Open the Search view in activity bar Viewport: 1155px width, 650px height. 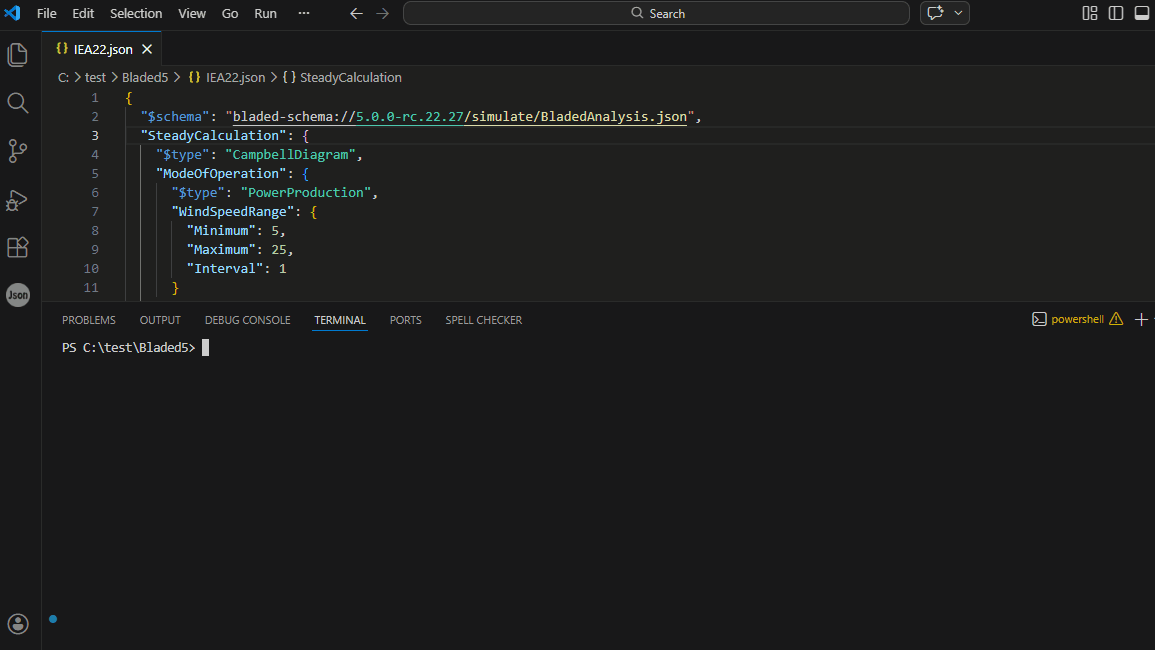coord(18,103)
